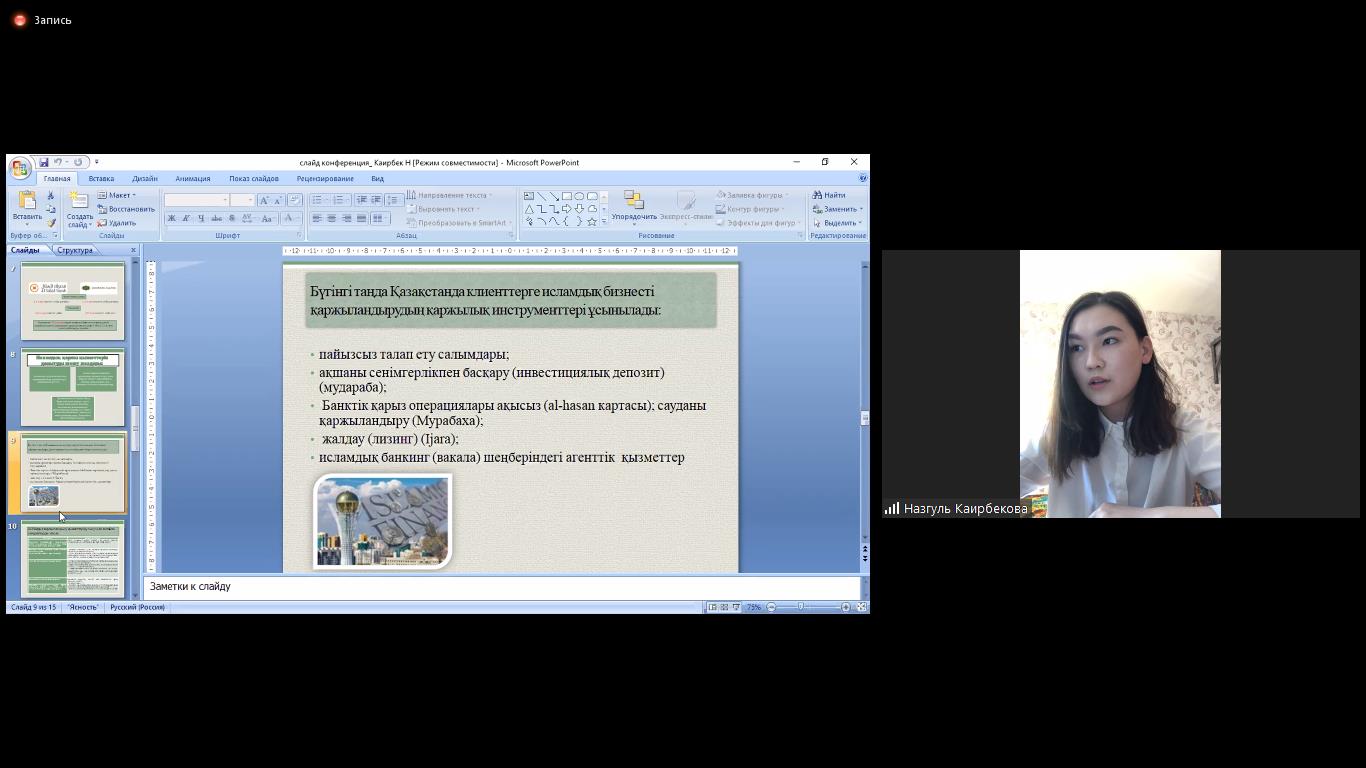Viewport: 1366px width, 768px height.
Task: Open PowerPoint help question mark icon
Action: click(862, 178)
